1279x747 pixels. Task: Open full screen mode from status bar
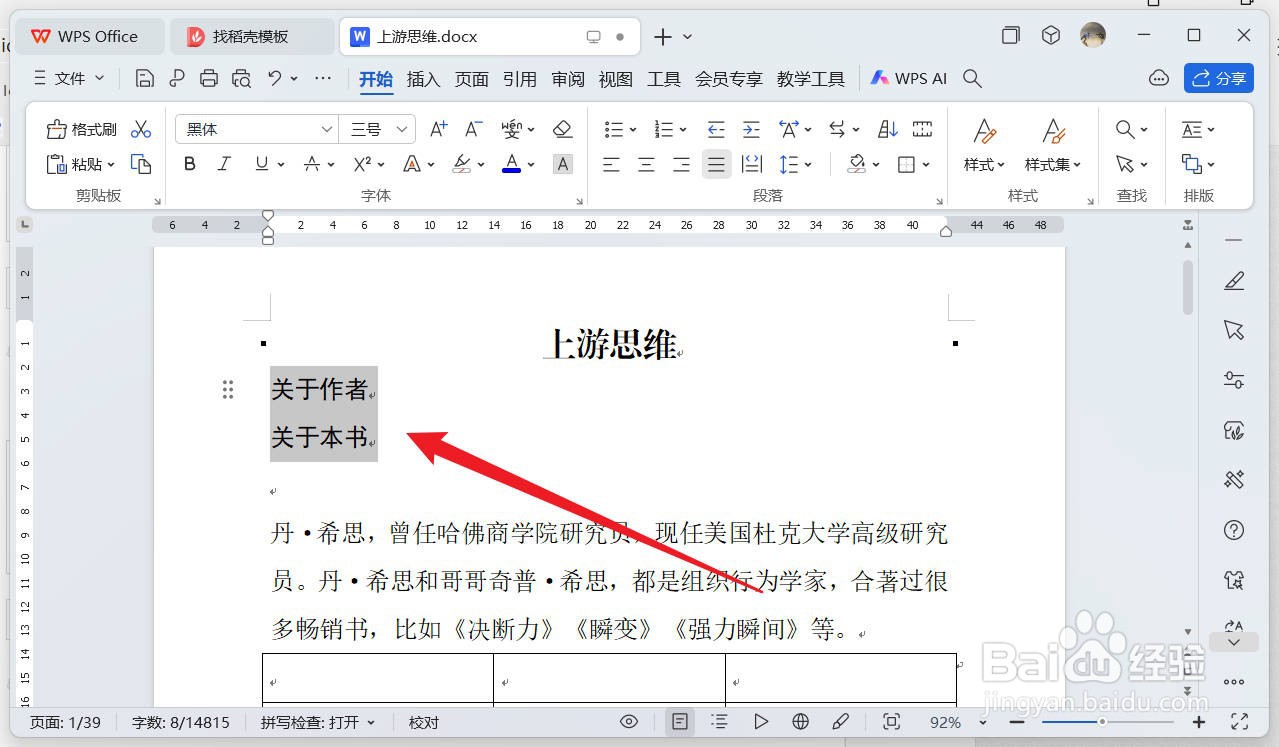[1239, 721]
